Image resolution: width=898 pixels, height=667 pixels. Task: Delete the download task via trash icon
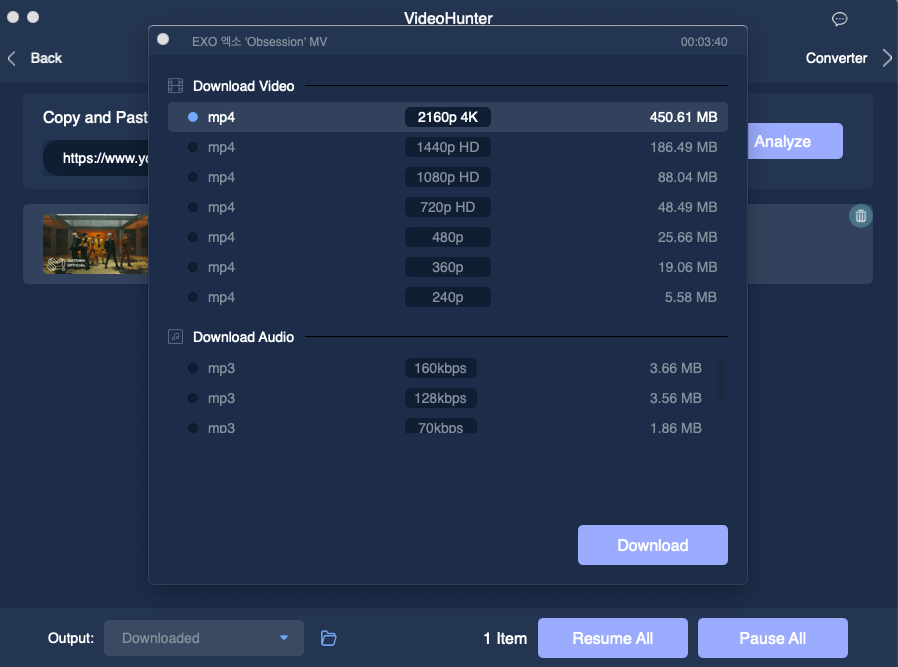point(861,215)
